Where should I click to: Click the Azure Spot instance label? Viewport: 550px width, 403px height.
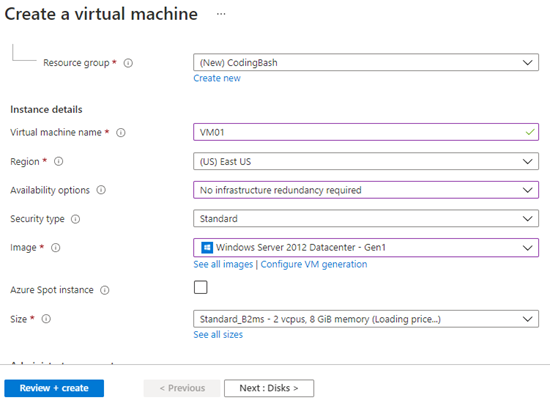click(52, 290)
